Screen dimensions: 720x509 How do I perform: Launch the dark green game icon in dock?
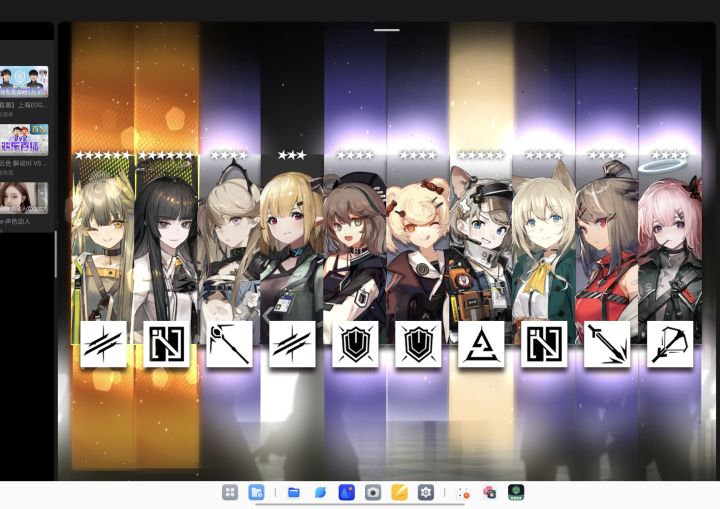(517, 493)
